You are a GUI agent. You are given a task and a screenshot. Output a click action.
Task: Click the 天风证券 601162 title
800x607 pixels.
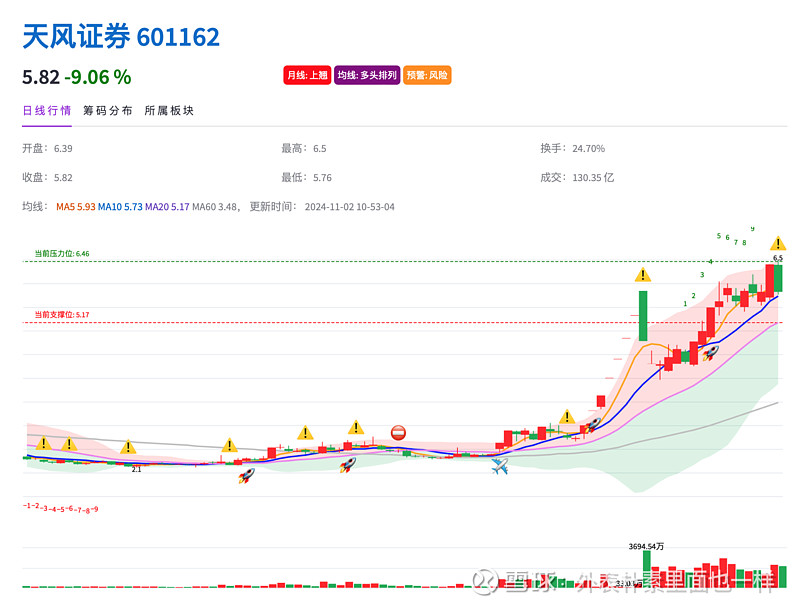(x=121, y=37)
